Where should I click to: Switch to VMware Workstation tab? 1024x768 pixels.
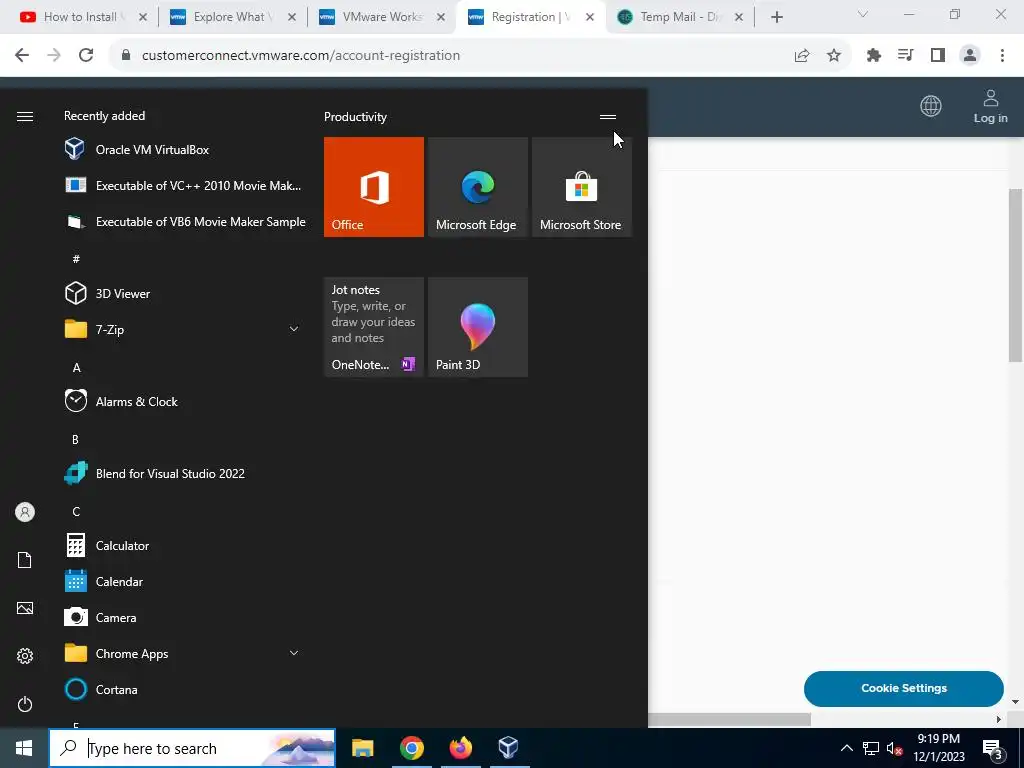click(383, 17)
